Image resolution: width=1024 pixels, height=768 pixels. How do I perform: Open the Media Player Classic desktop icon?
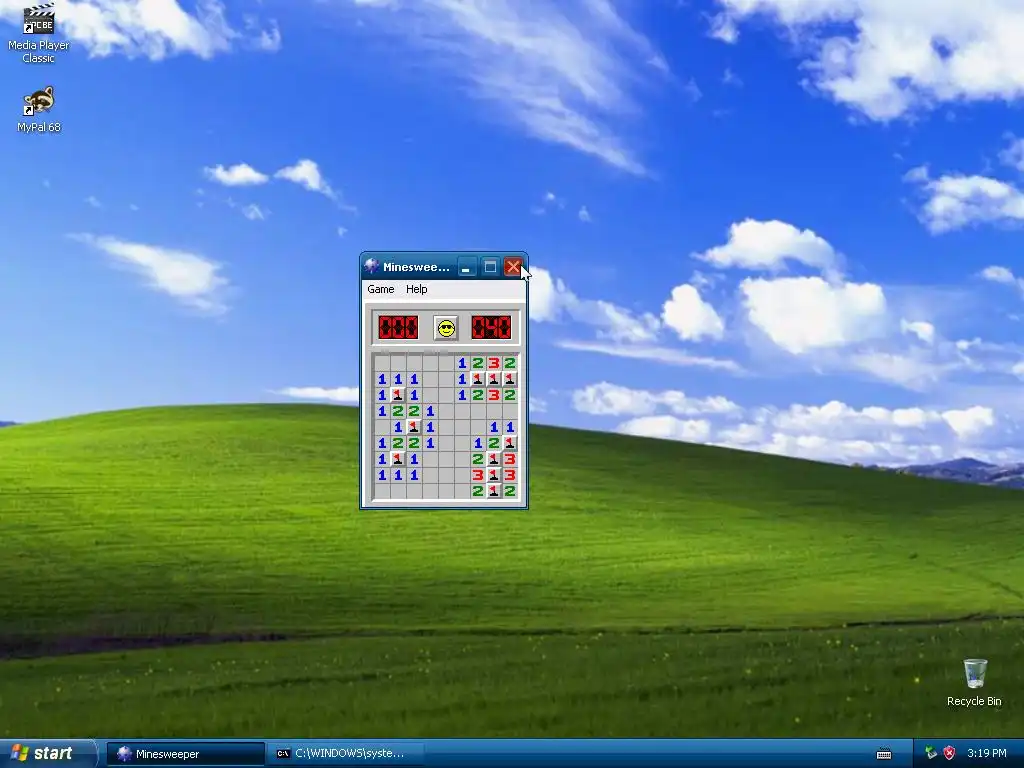click(39, 33)
